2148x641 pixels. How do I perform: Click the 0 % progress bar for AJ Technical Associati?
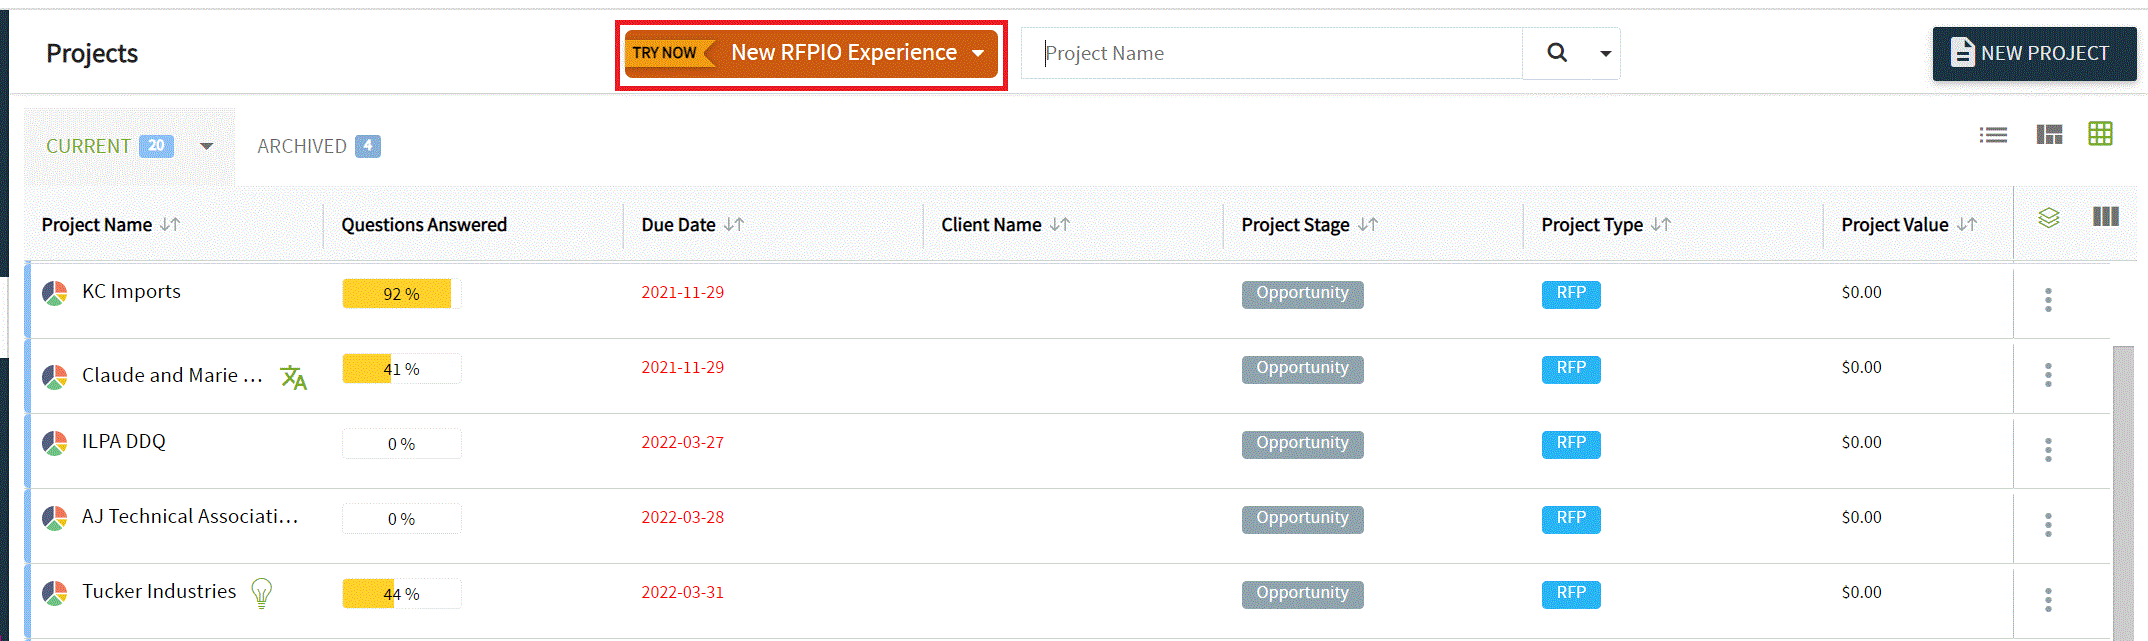[402, 519]
